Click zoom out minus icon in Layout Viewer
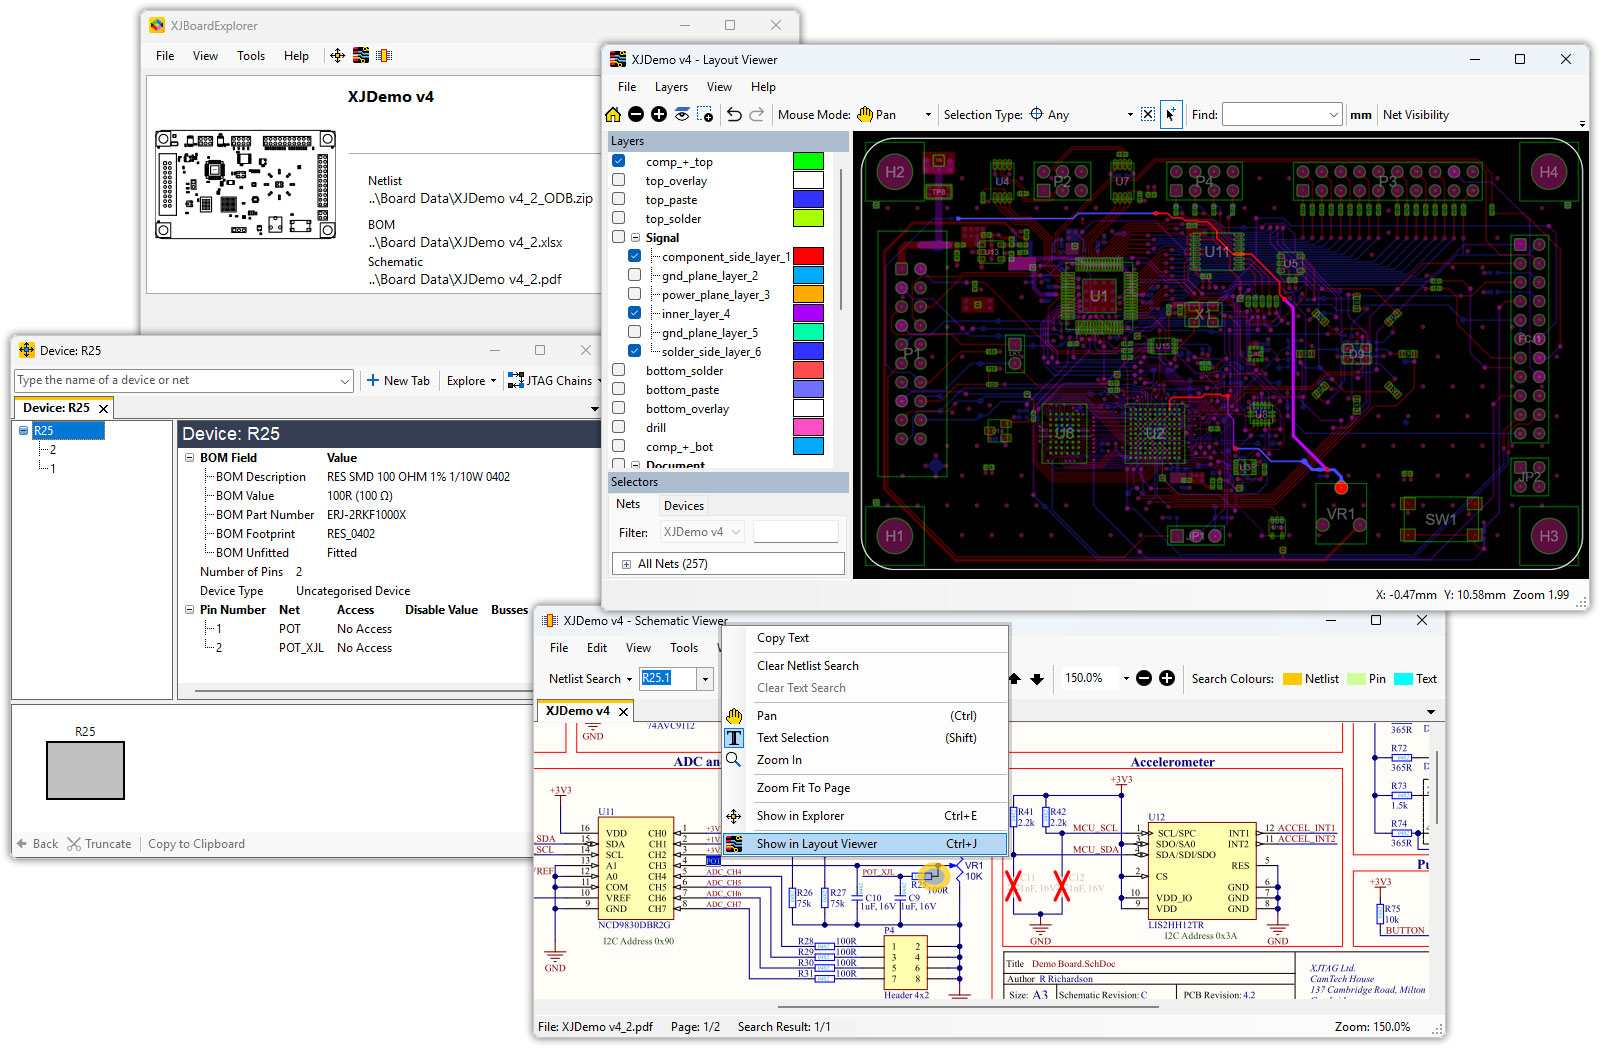Viewport: 1600px width, 1048px height. (636, 115)
